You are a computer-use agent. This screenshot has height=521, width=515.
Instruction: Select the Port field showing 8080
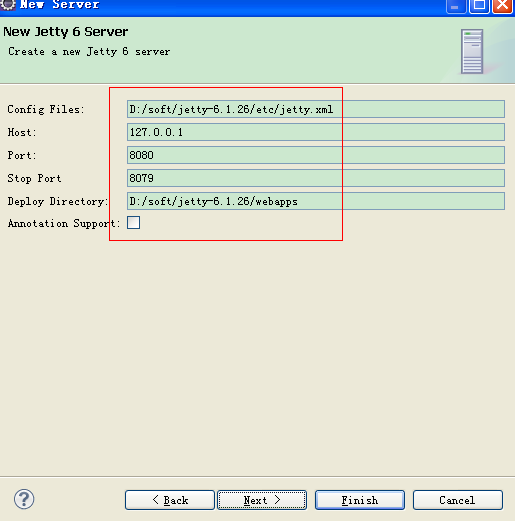pyautogui.click(x=316, y=155)
